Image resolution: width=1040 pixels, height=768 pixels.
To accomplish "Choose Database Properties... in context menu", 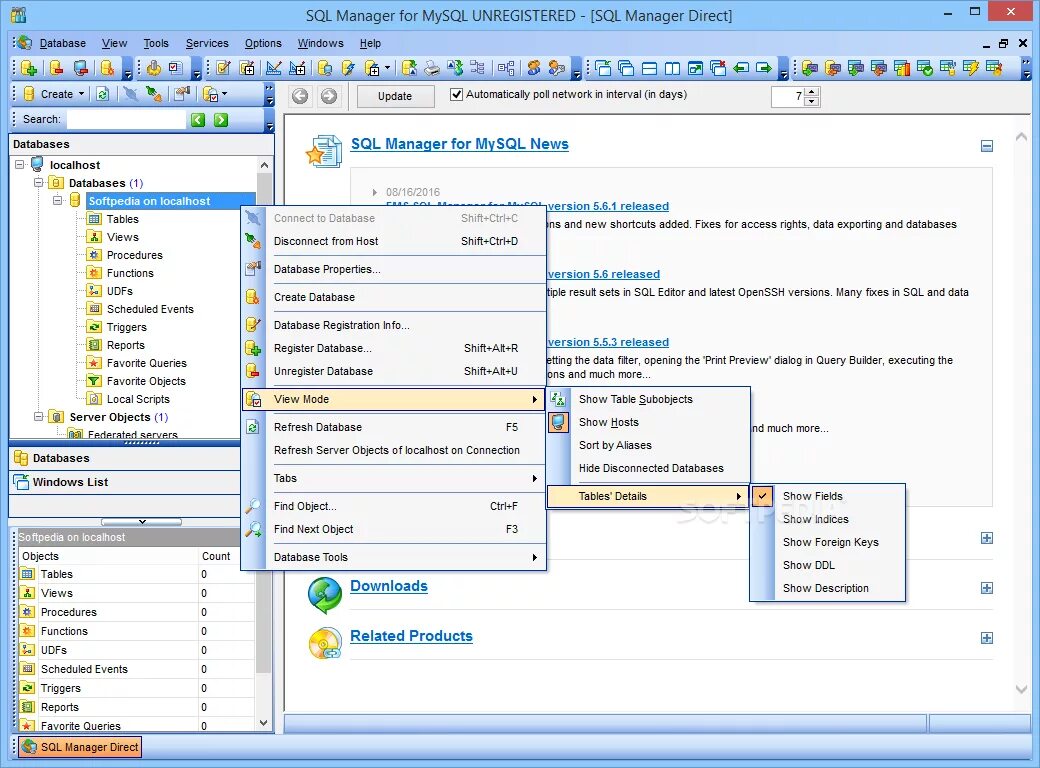I will coord(394,269).
